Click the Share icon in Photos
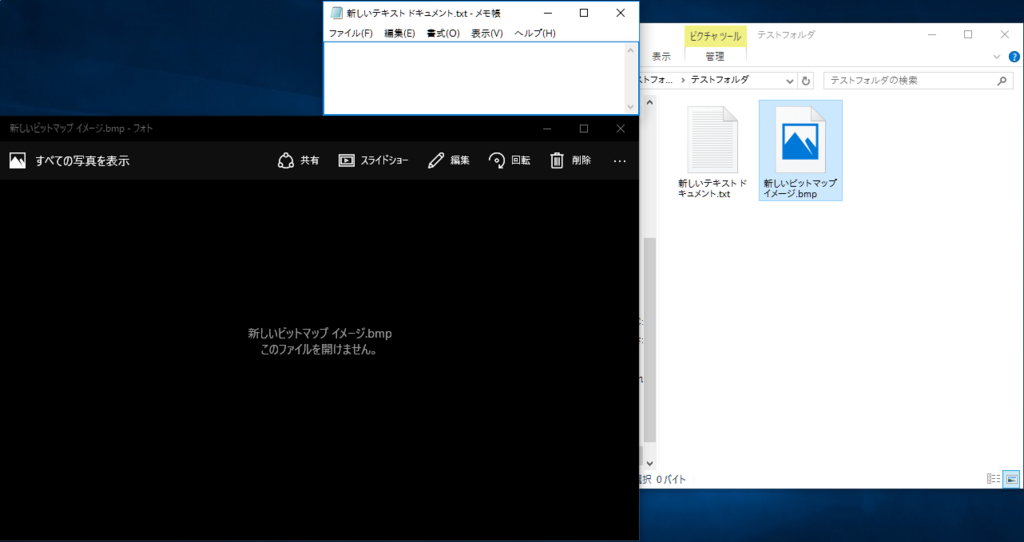Image resolution: width=1024 pixels, height=542 pixels. coord(286,161)
